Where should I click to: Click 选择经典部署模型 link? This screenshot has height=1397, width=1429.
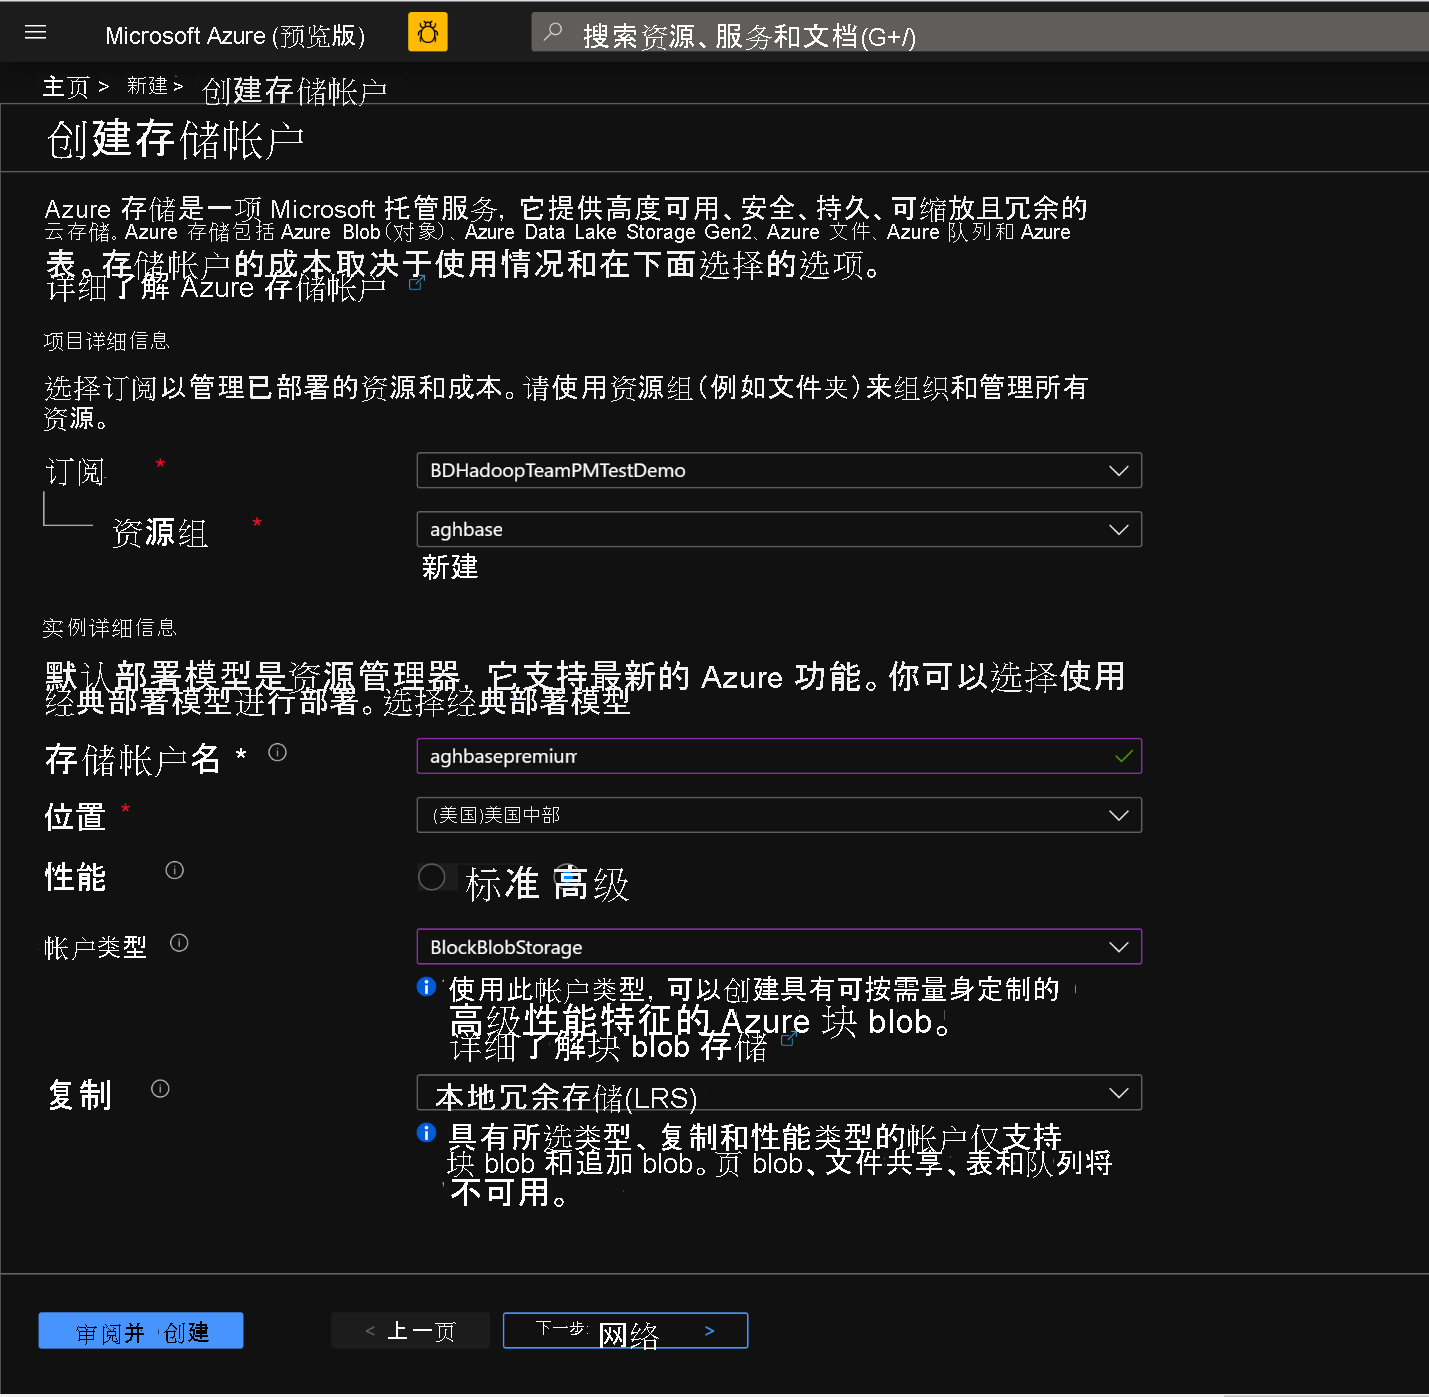click(507, 702)
